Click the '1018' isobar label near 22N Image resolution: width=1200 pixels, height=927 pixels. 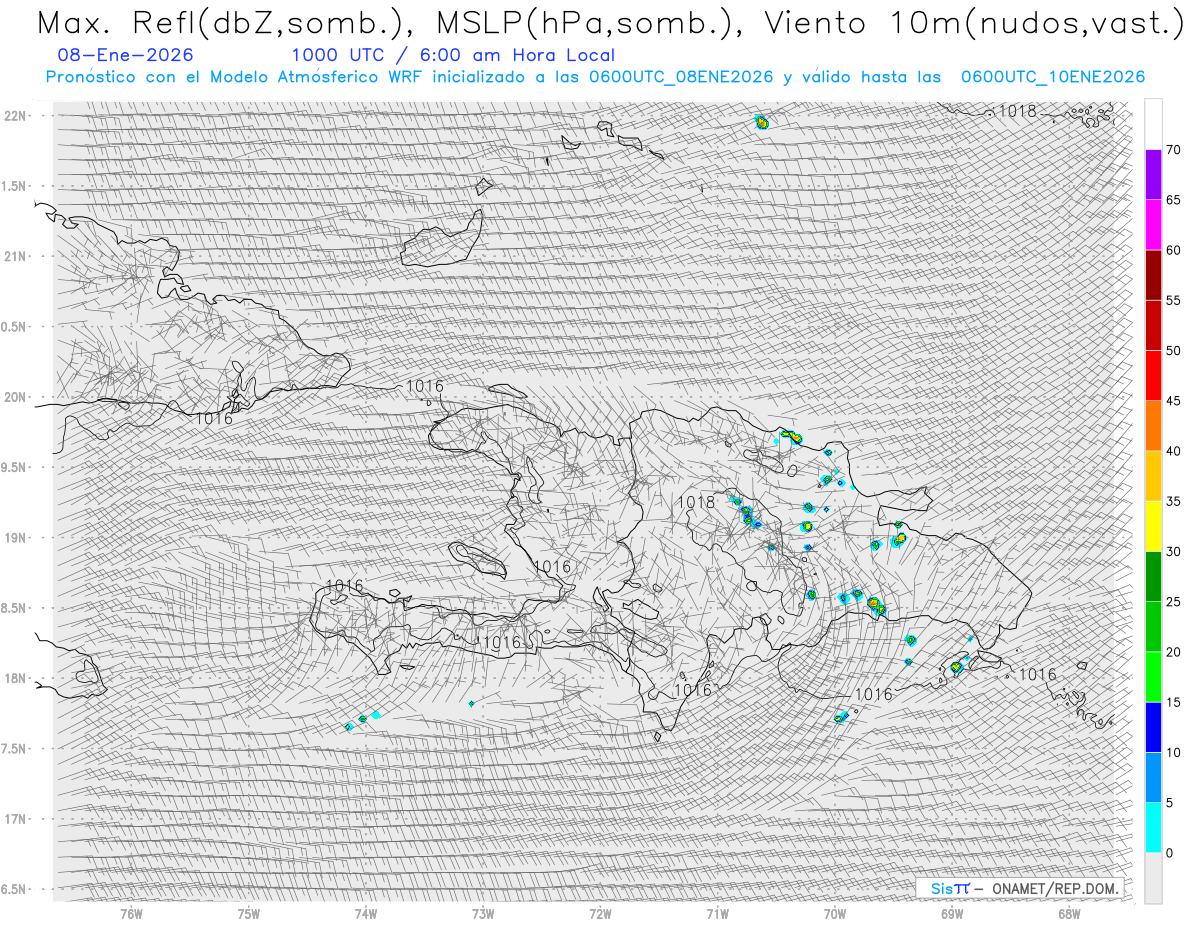pos(1018,111)
